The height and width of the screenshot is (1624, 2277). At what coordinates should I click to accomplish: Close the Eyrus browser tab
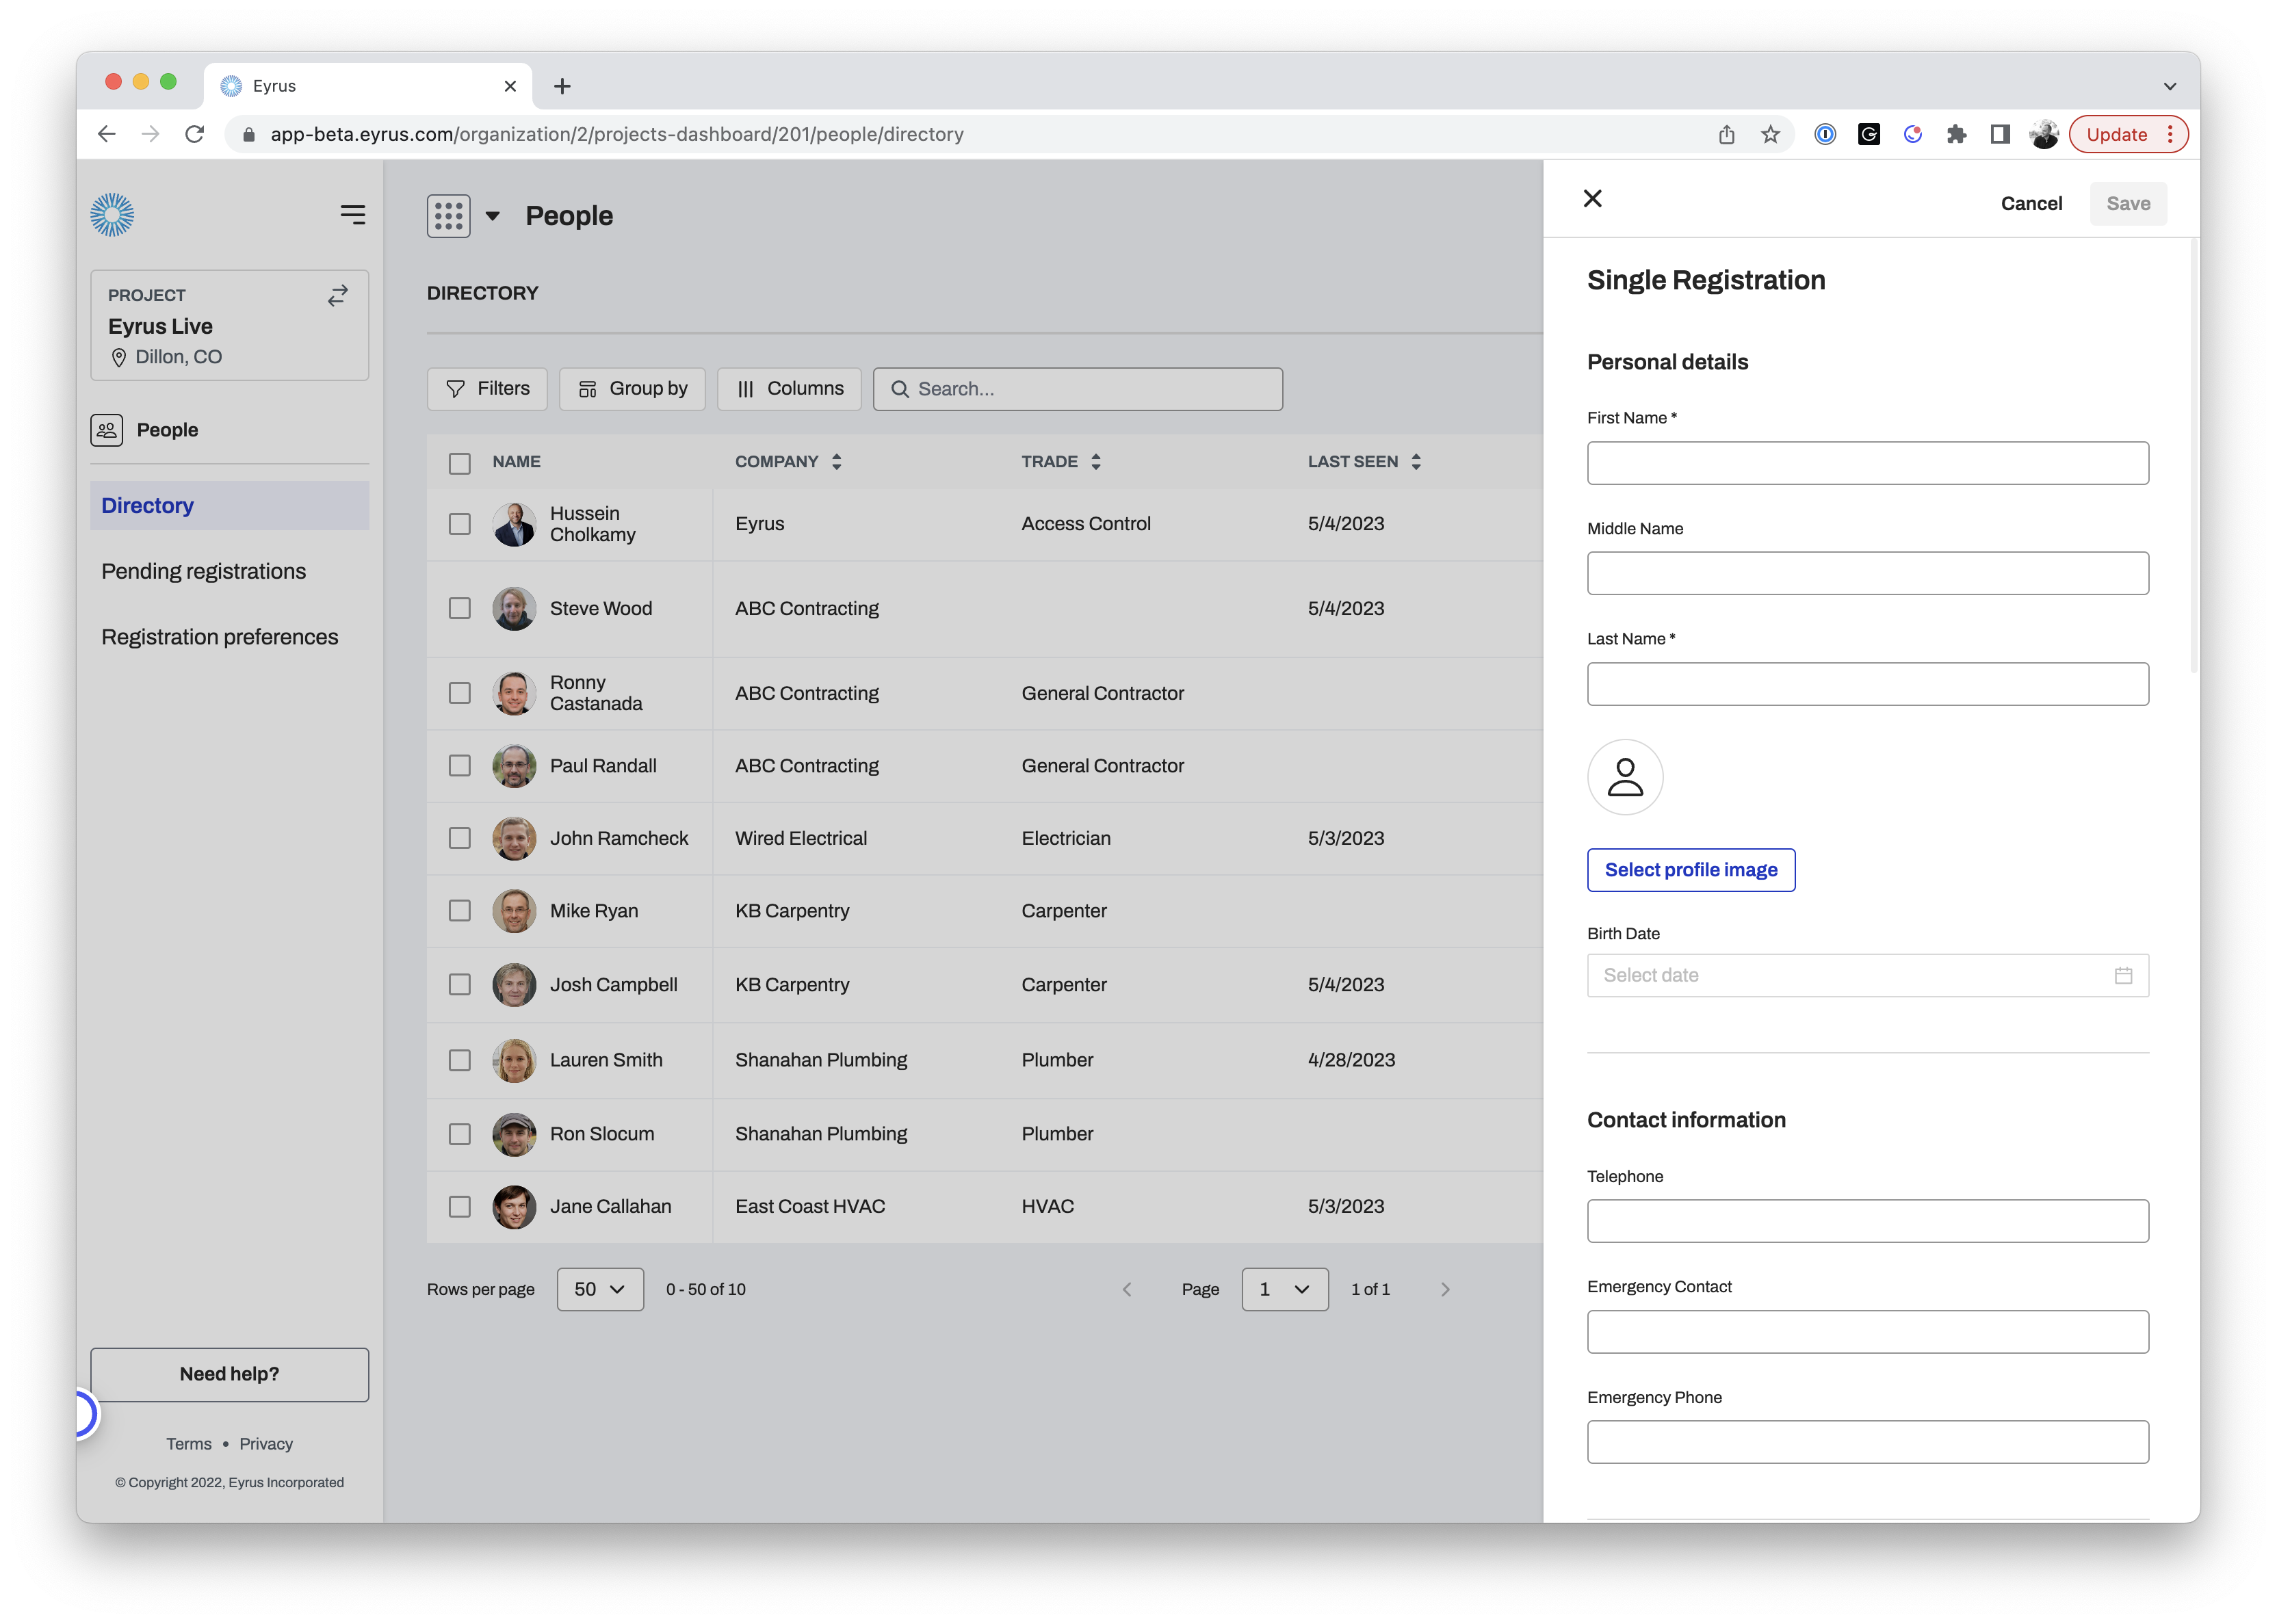510,86
